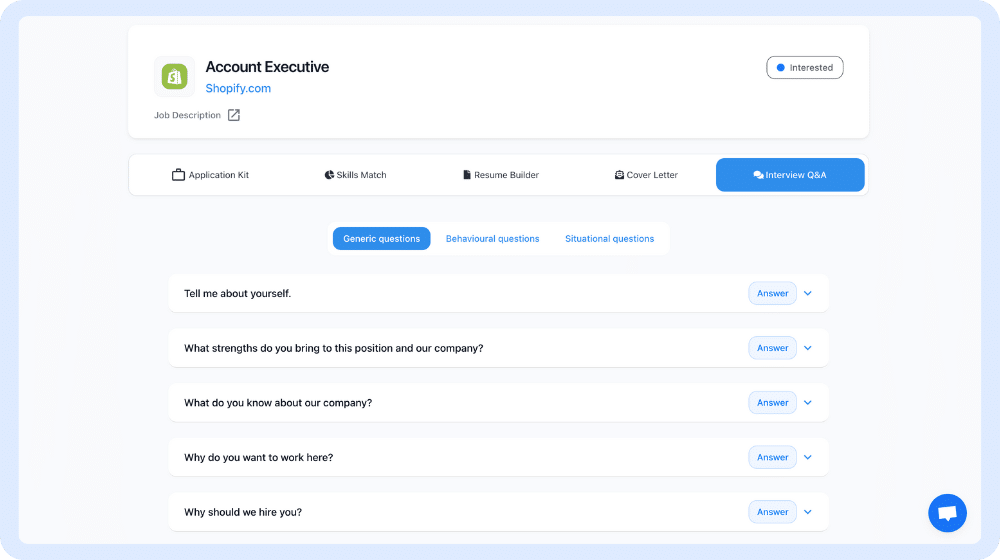Expand the "Tell me about yourself" question
The height and width of the screenshot is (560, 1000).
tap(808, 294)
